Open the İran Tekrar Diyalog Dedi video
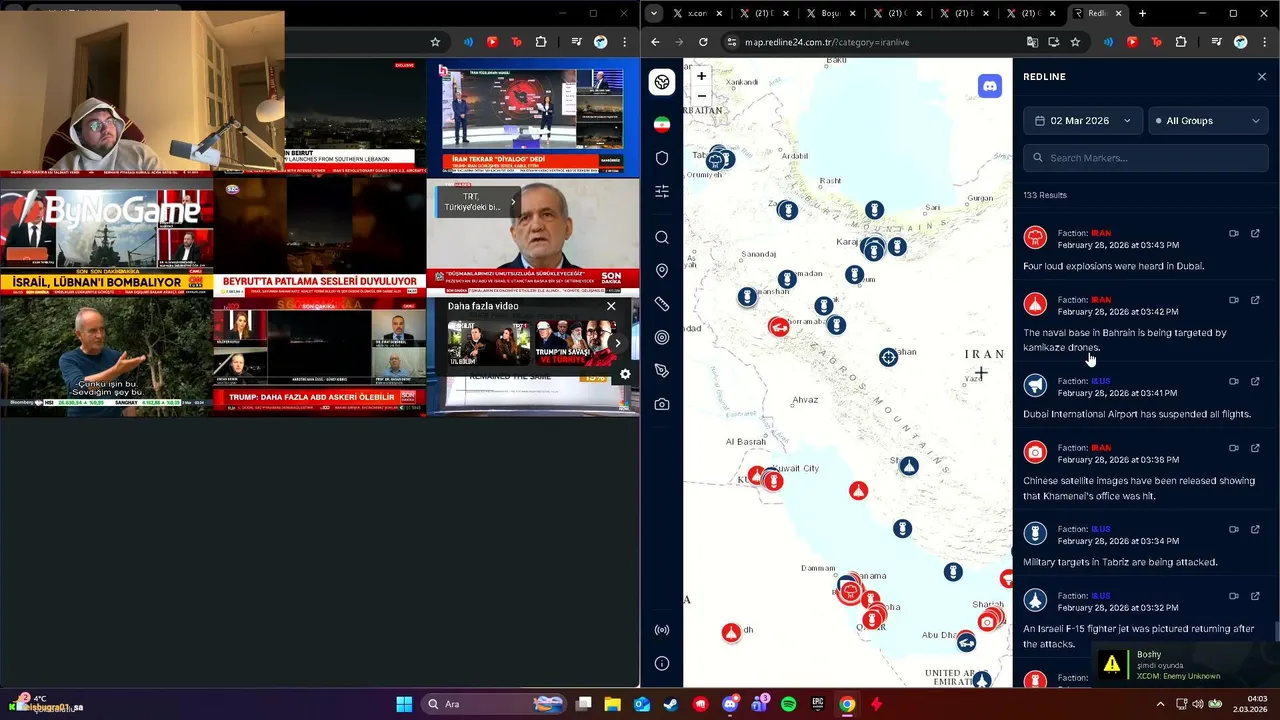Image resolution: width=1280 pixels, height=720 pixels. (x=533, y=118)
